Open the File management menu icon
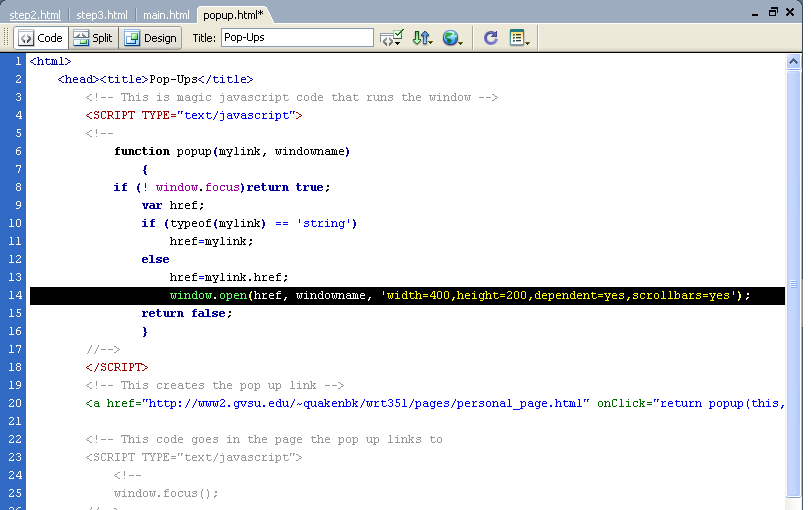Image resolution: width=811 pixels, height=510 pixels. (x=422, y=38)
